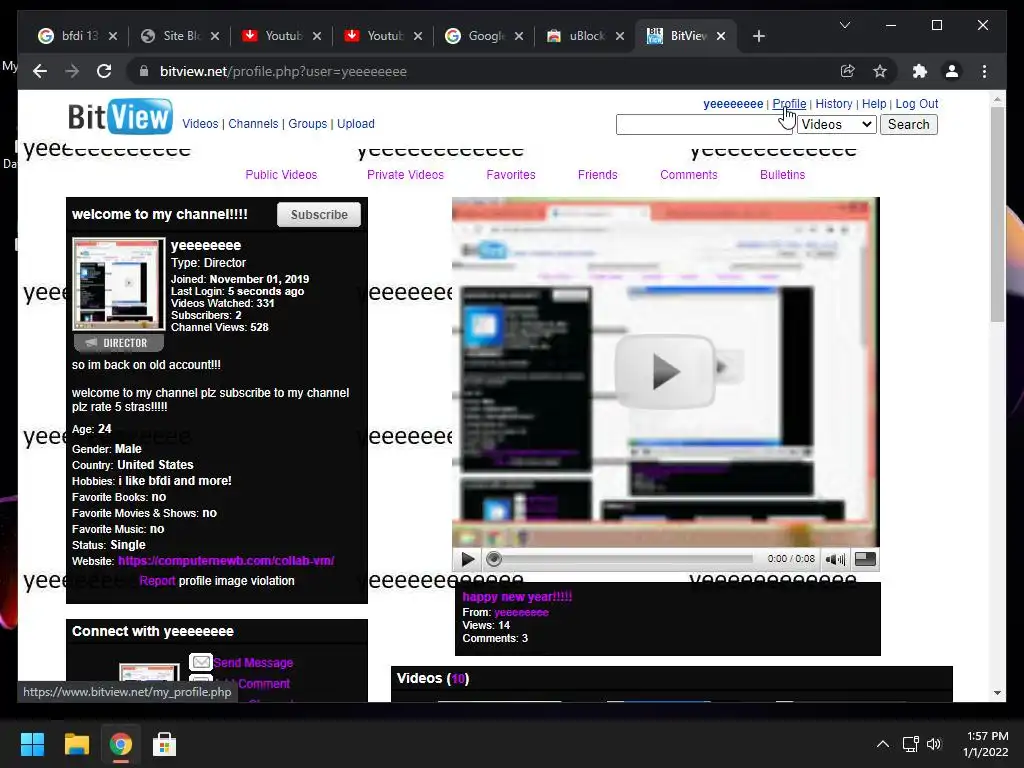Click the yeeeeeeee username link at top
Screen dimensions: 1024x768
click(733, 104)
